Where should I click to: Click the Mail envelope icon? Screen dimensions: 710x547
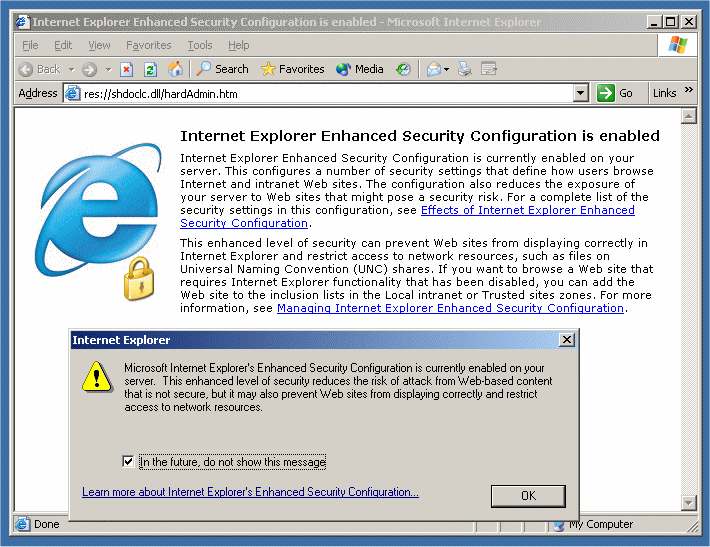click(433, 69)
